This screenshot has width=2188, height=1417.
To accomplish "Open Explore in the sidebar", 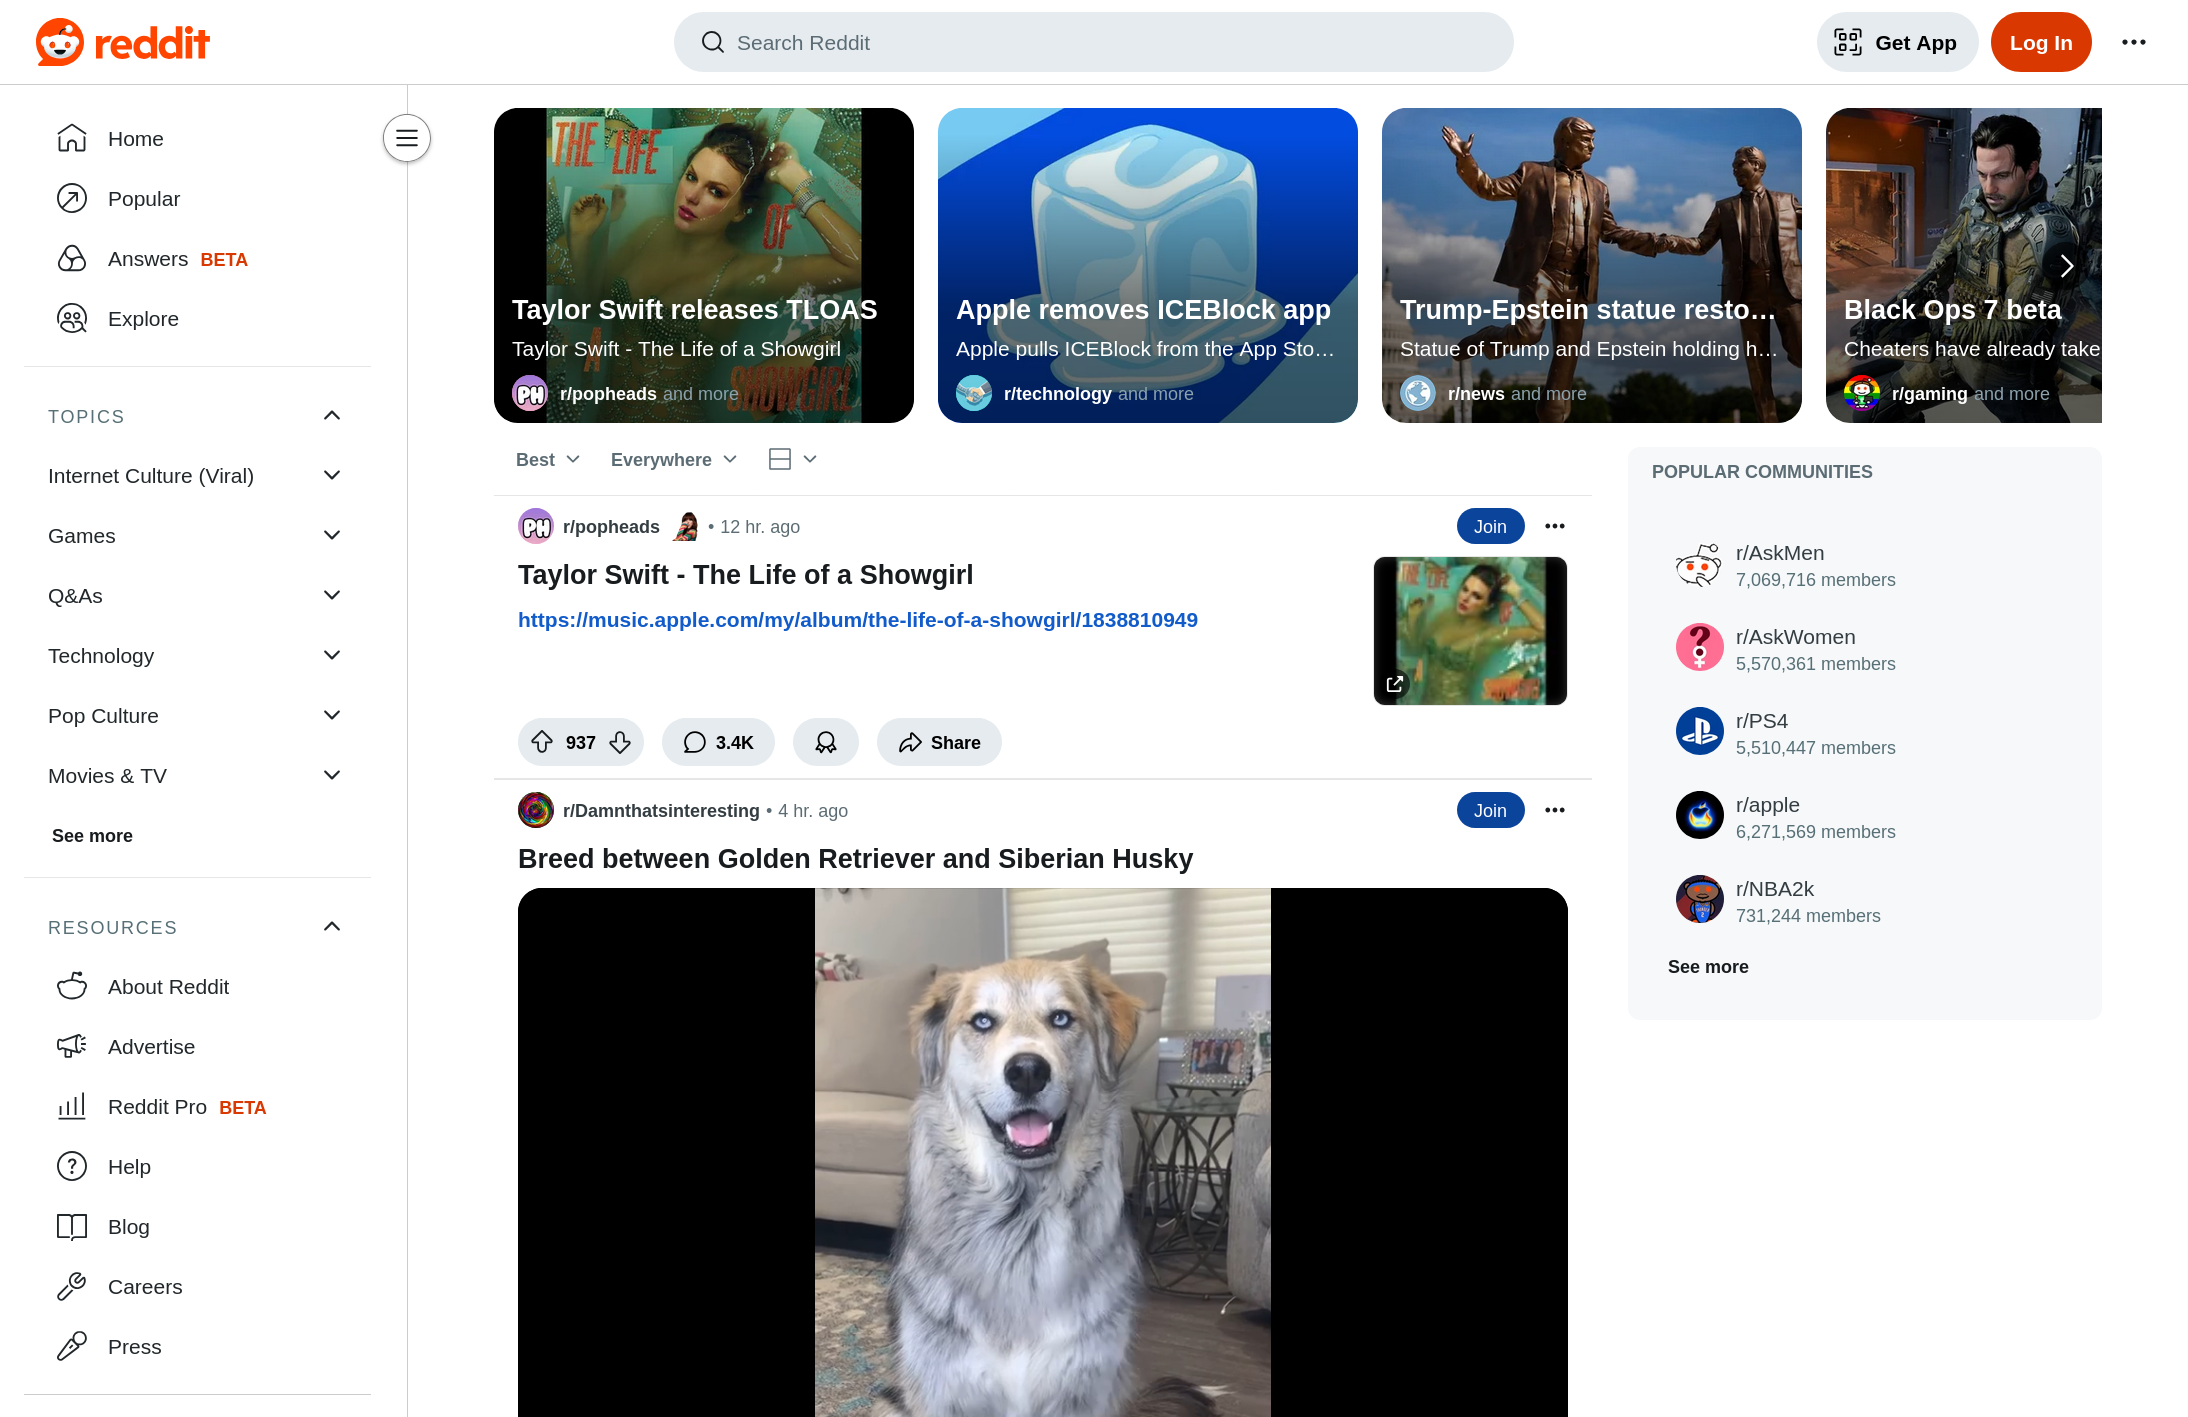I will coord(143,319).
